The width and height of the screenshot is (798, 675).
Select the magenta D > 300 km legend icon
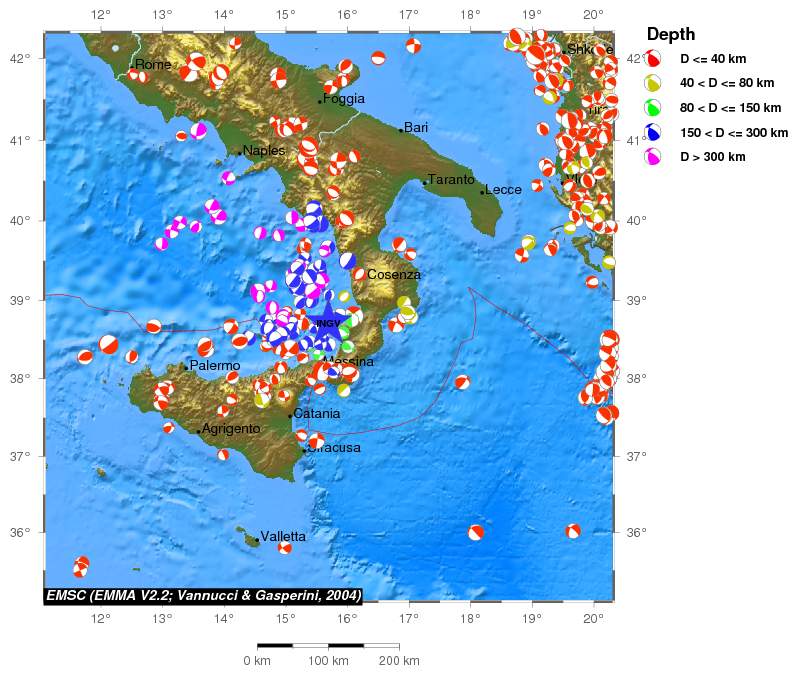(x=652, y=156)
